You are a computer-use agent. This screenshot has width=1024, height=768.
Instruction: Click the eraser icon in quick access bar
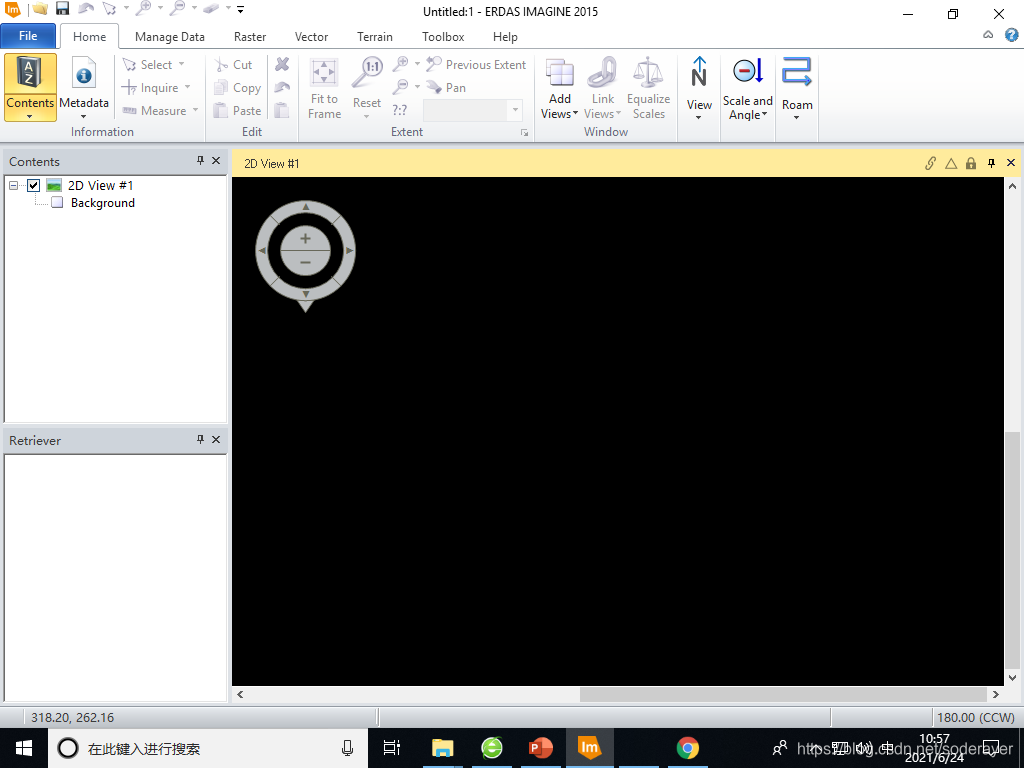210,9
